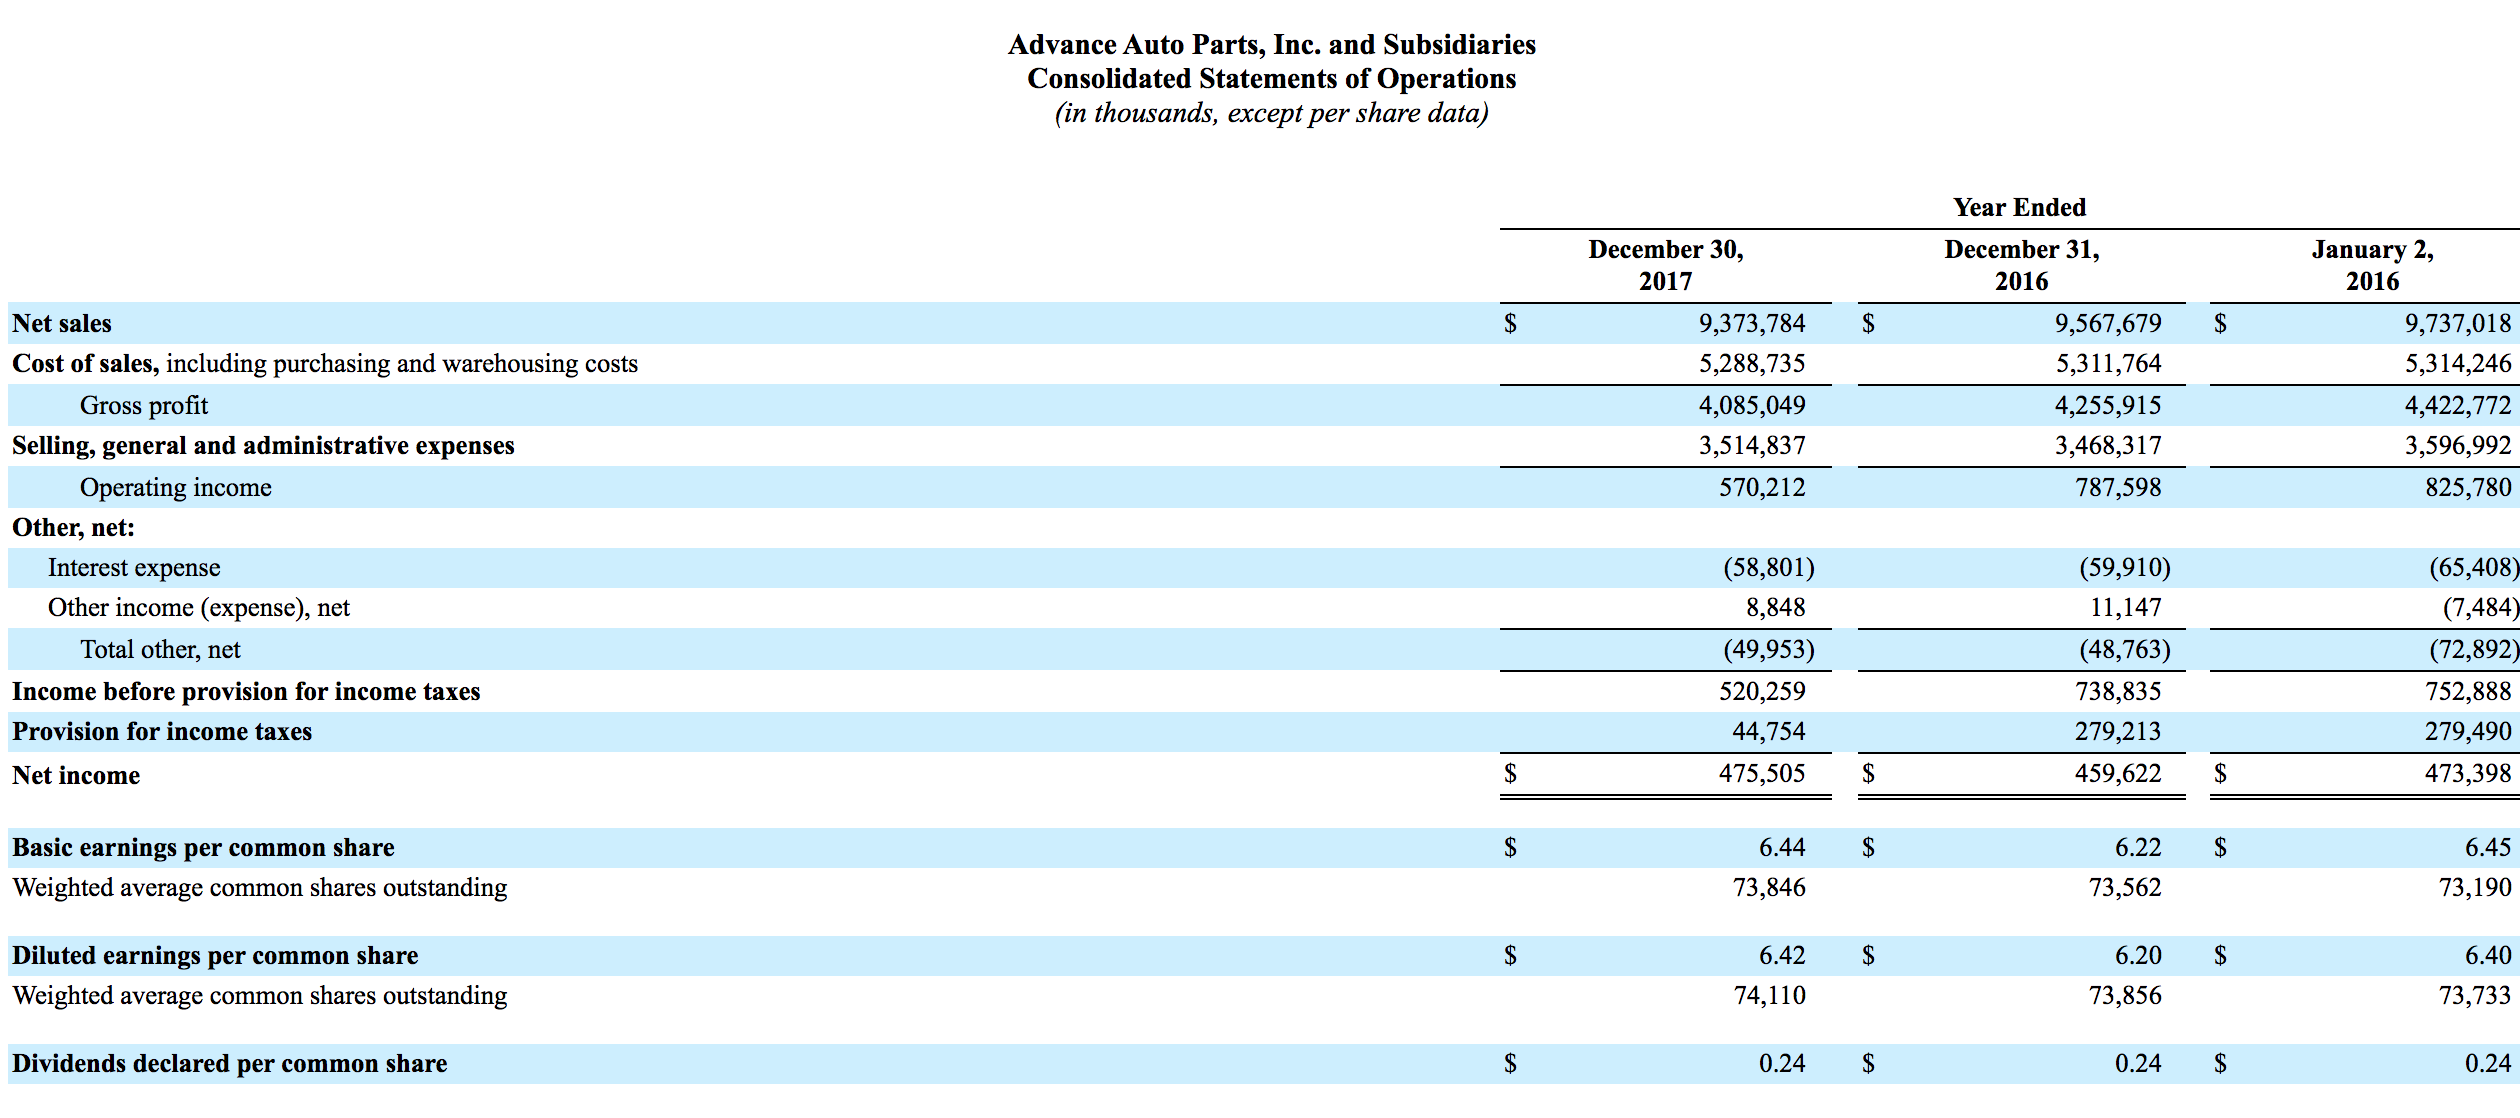Select diluted shares value 74,110
This screenshot has height=1118, width=2520.
(x=1769, y=996)
